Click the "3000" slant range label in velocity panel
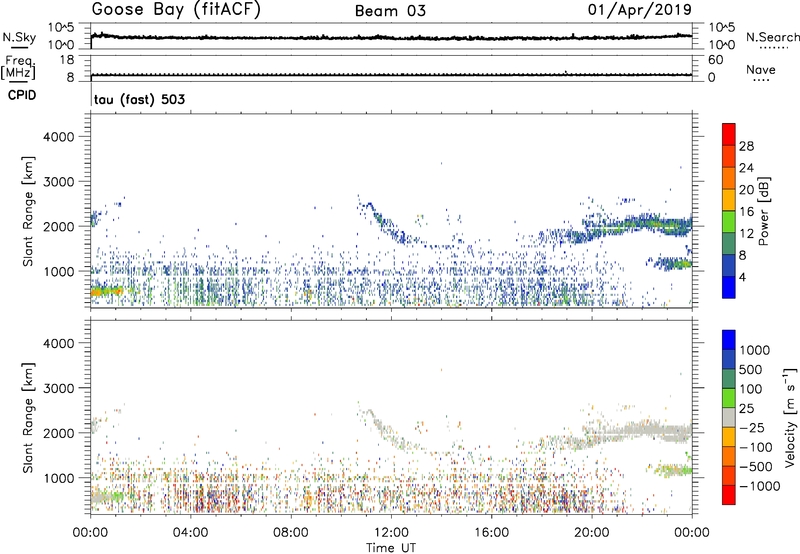This screenshot has width=800, height=554. [58, 388]
